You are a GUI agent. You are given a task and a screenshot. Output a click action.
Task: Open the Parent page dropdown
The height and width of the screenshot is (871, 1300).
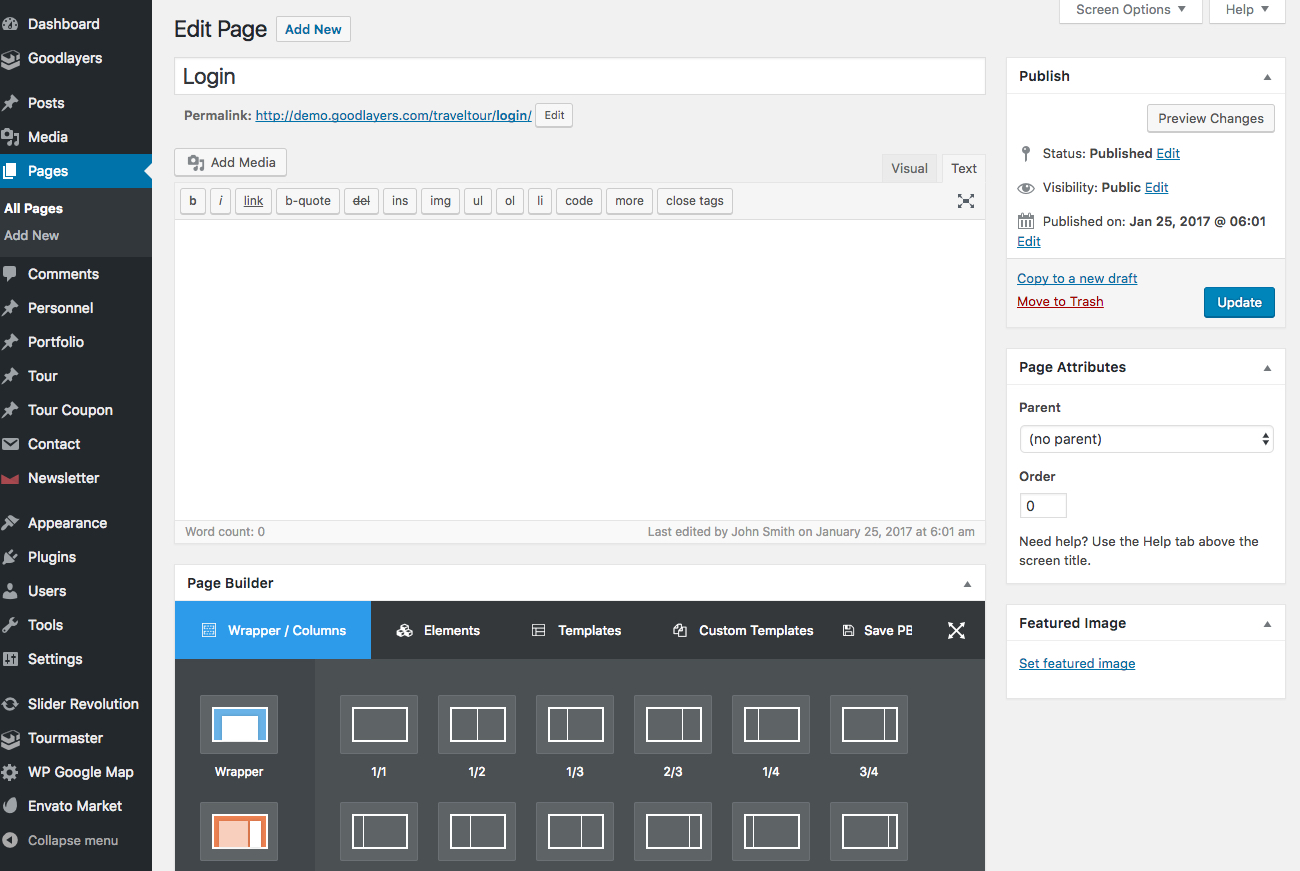(1145, 439)
